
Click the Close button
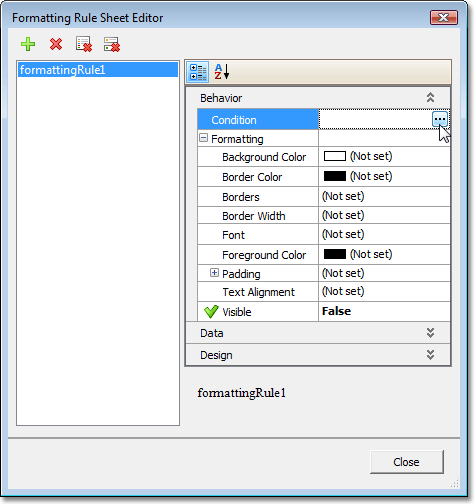407,462
